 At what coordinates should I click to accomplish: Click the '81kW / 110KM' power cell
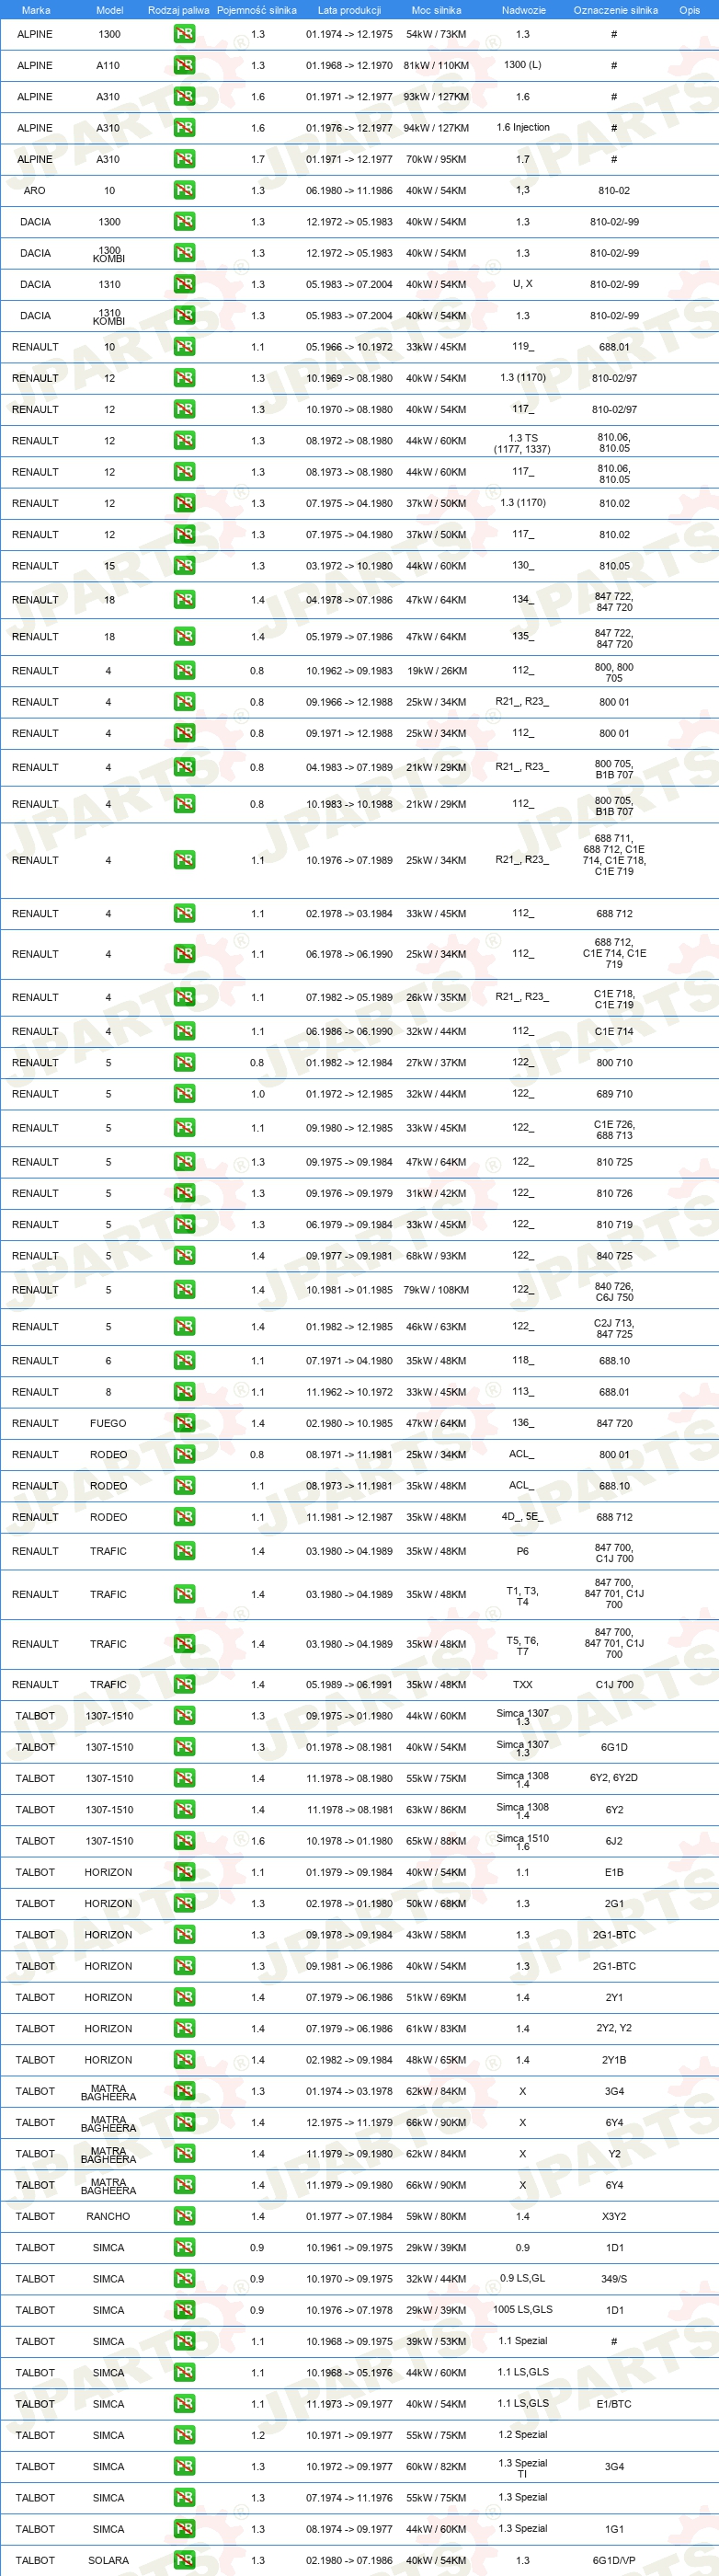pyautogui.click(x=436, y=65)
